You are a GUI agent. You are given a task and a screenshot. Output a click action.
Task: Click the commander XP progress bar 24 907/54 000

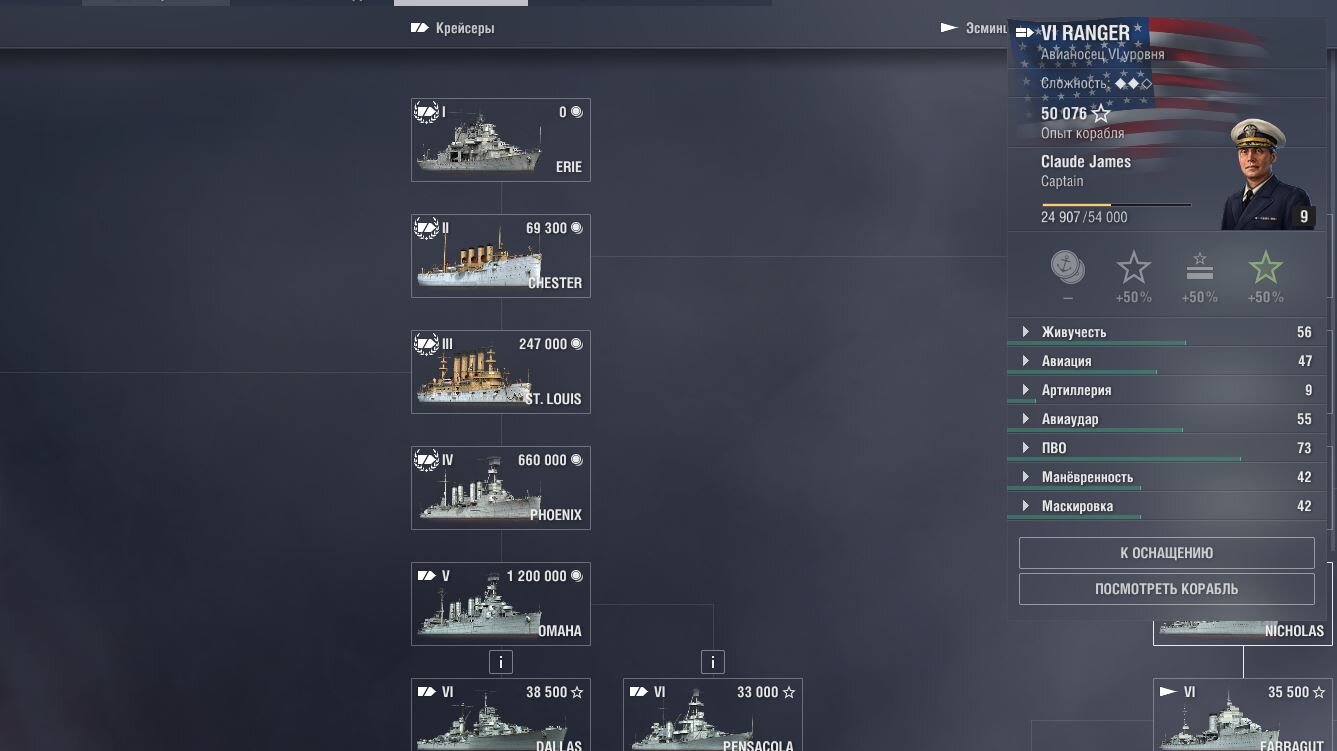pos(1116,204)
